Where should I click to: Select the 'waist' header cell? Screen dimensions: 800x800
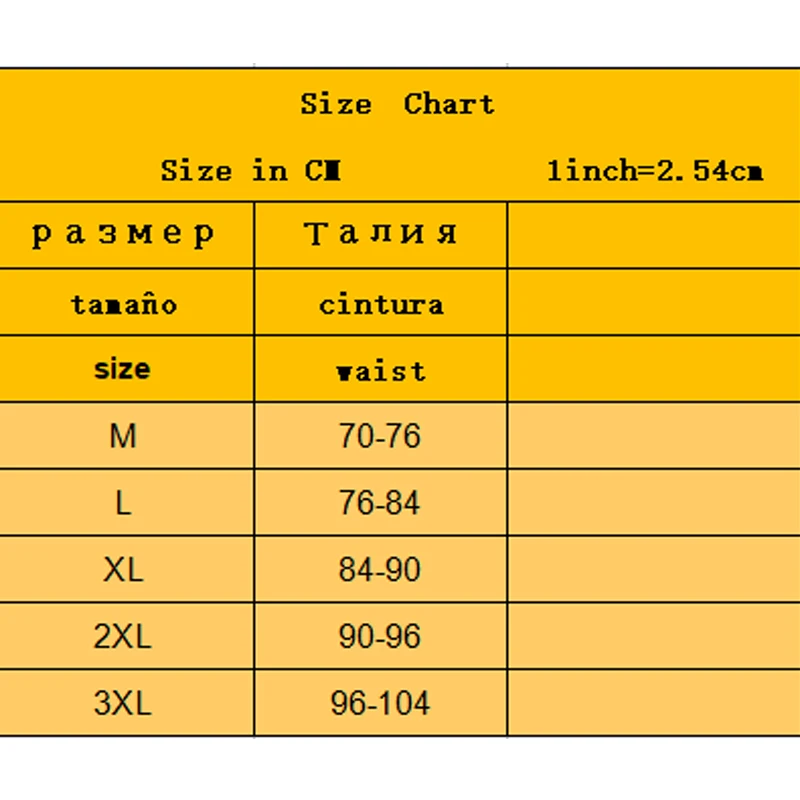coord(380,371)
